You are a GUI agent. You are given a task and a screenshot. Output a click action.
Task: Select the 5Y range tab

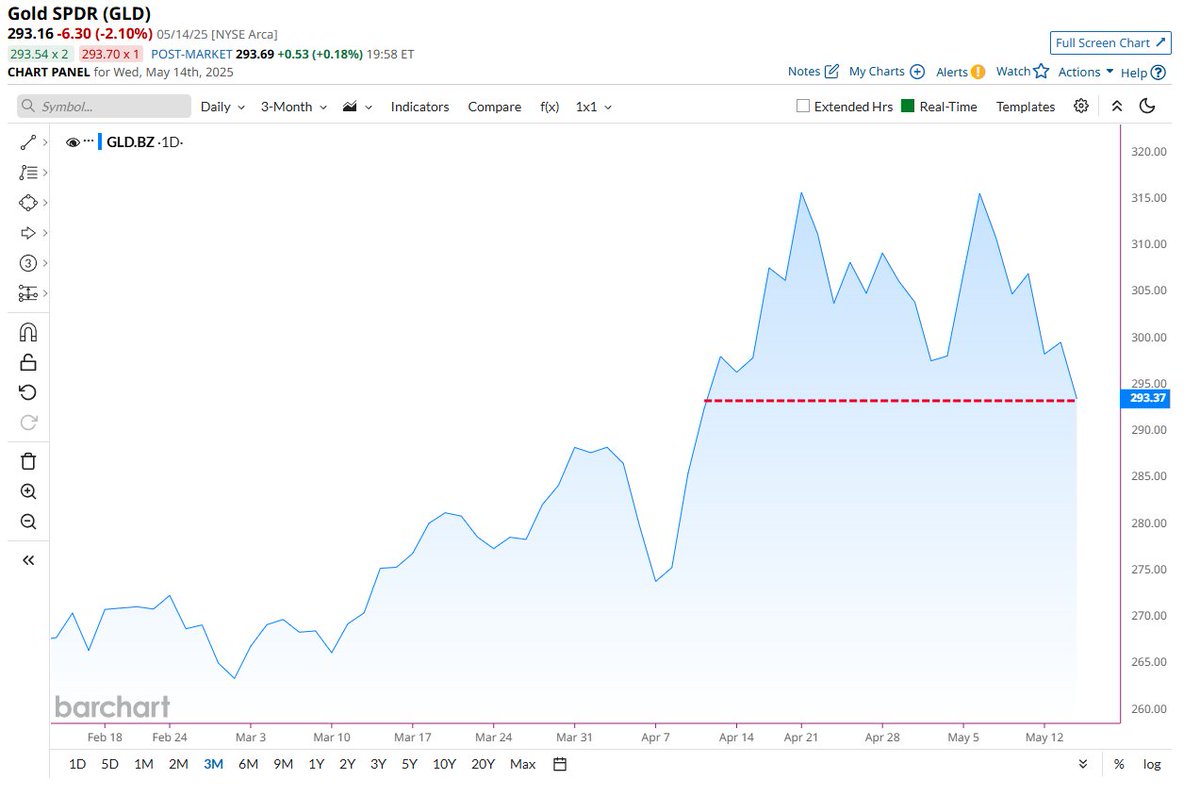pos(409,764)
